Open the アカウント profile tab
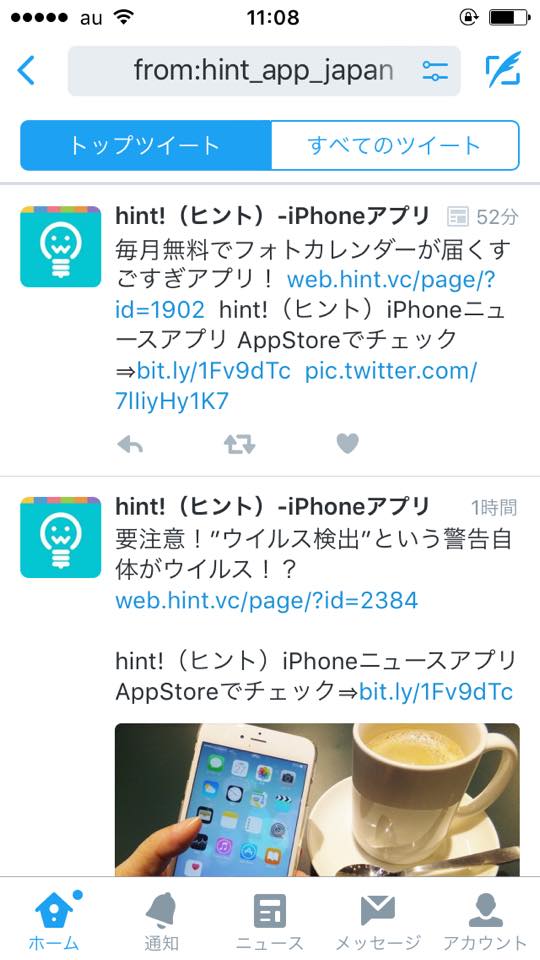The height and width of the screenshot is (960, 540). point(486,918)
